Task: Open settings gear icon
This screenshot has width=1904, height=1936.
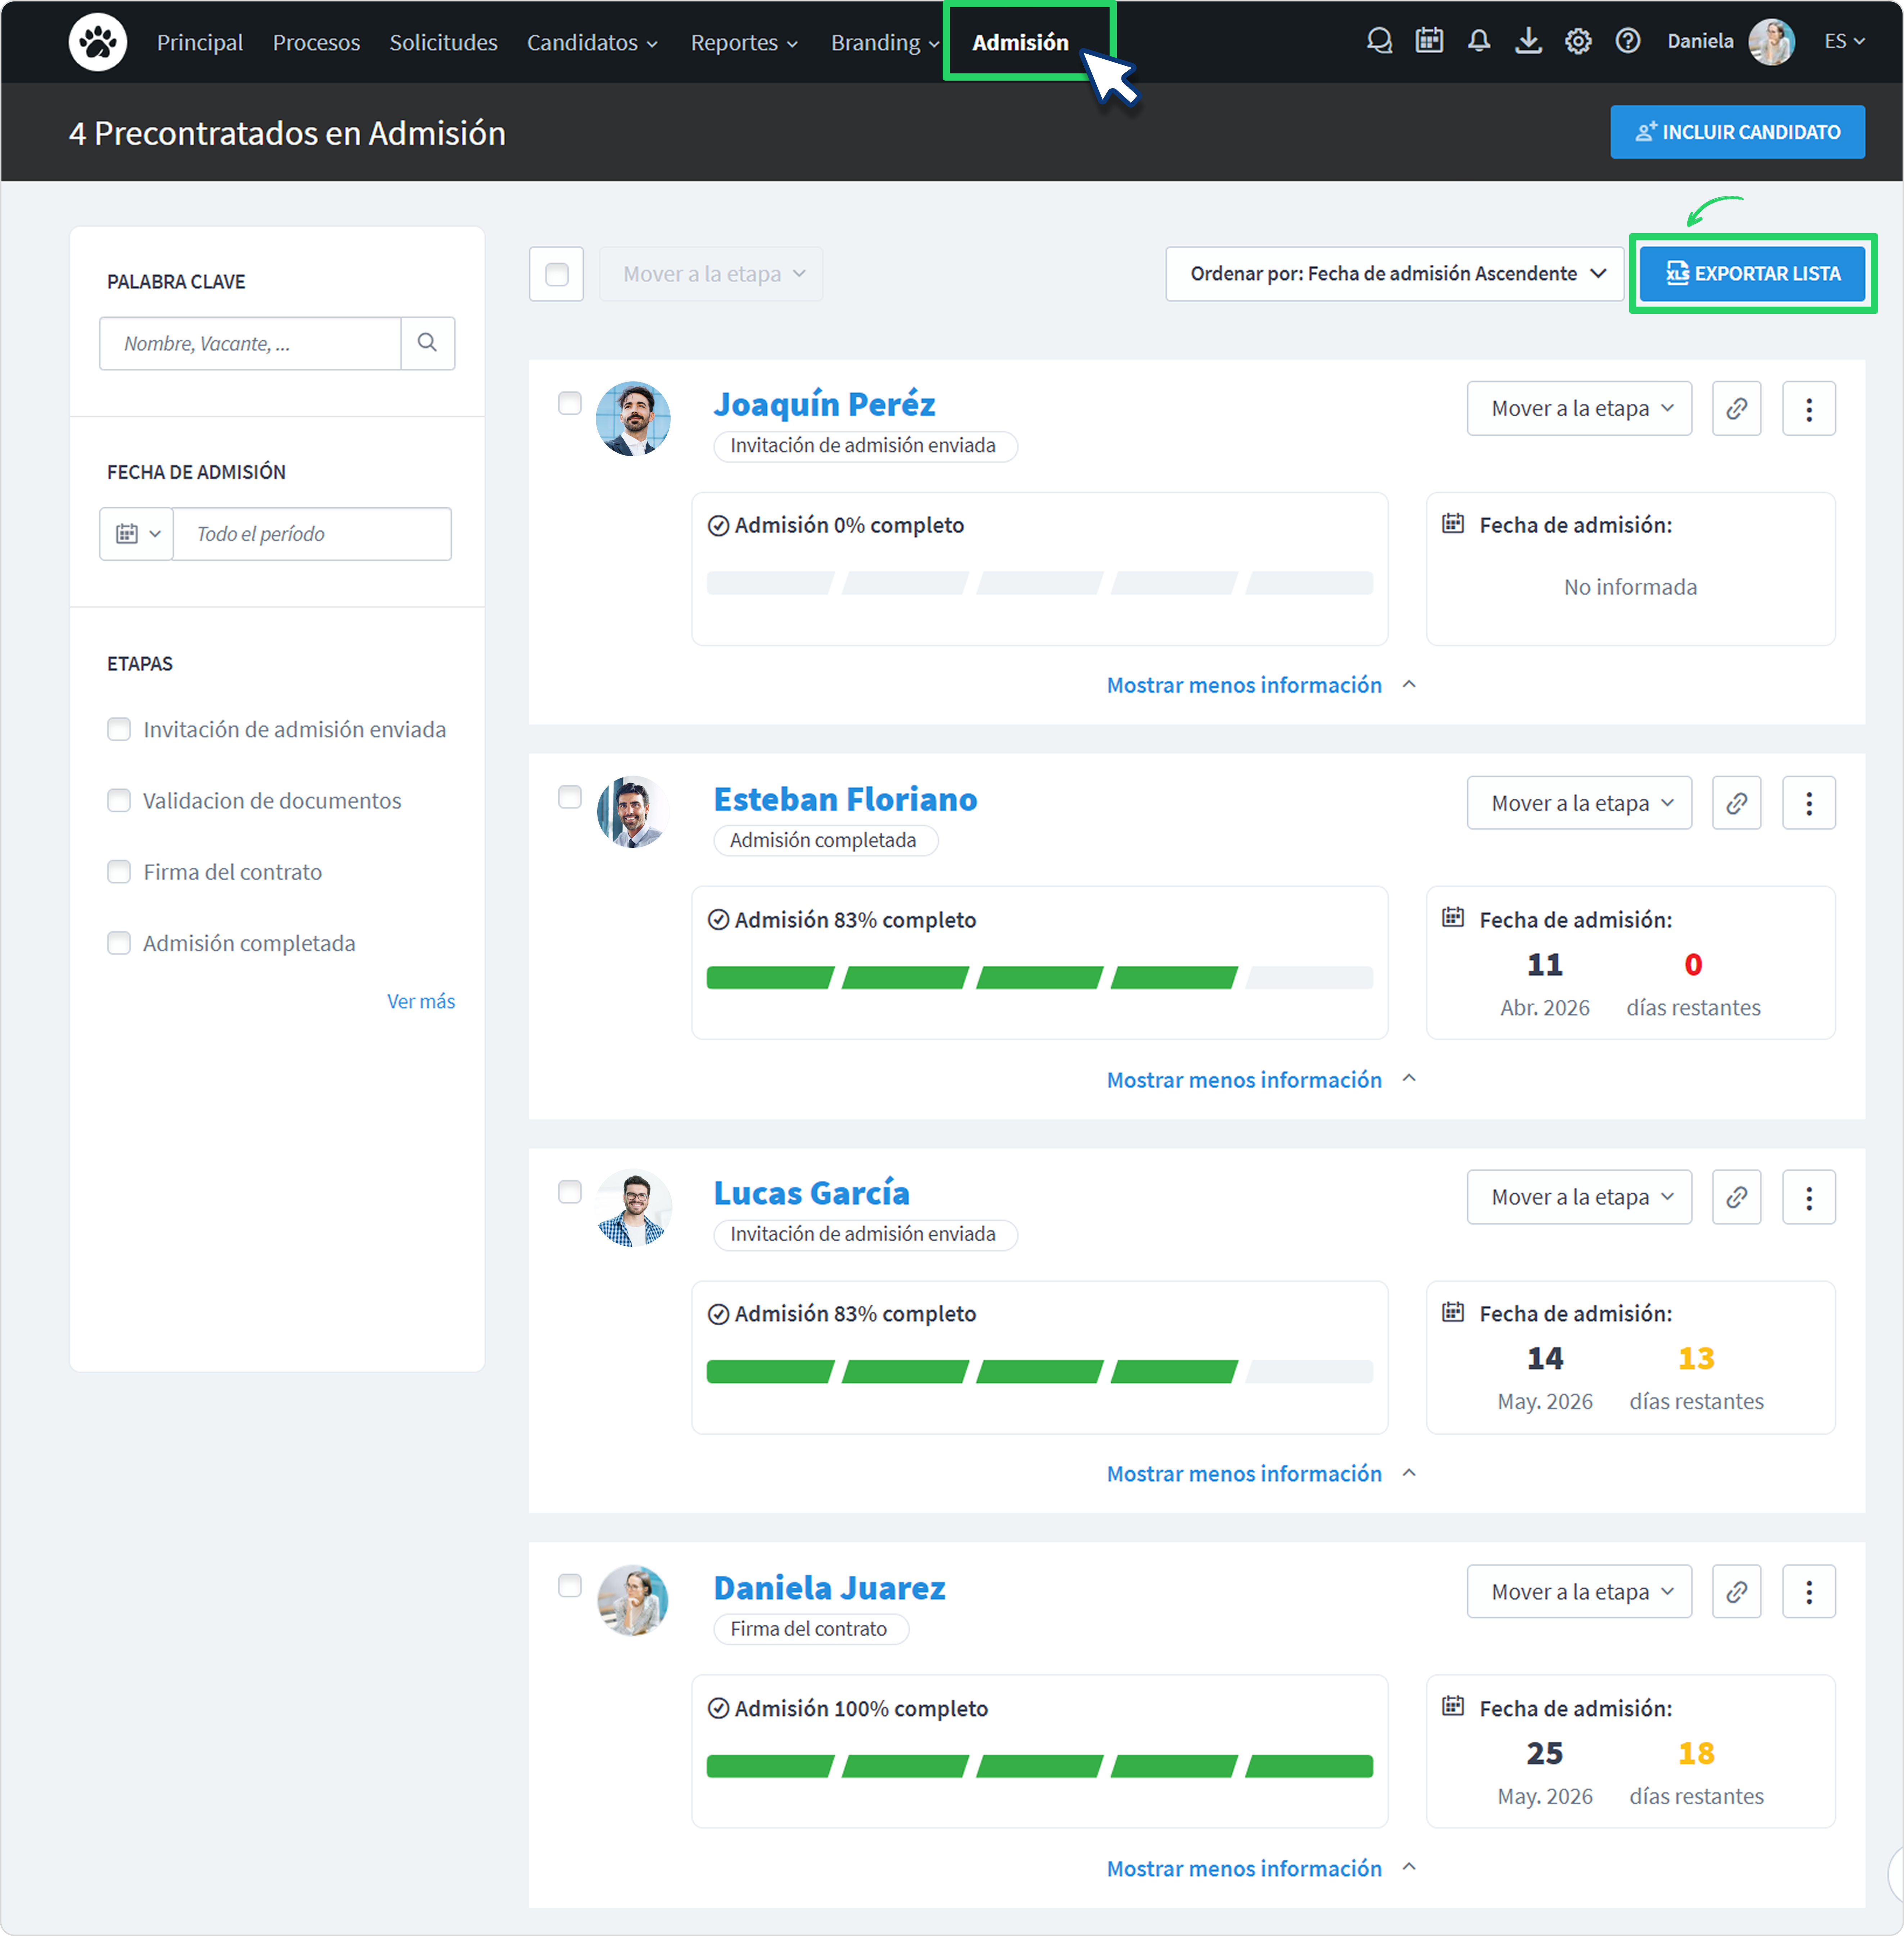Action: (1578, 41)
